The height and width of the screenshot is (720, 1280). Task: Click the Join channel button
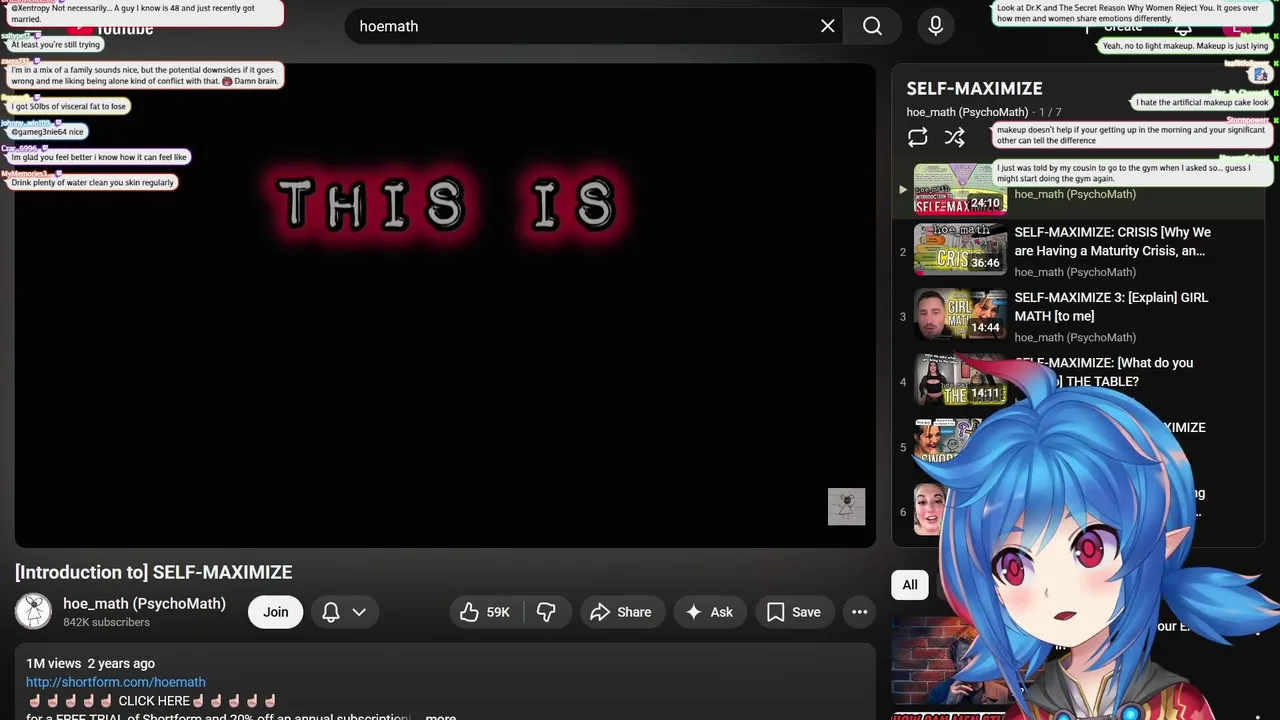pos(276,612)
